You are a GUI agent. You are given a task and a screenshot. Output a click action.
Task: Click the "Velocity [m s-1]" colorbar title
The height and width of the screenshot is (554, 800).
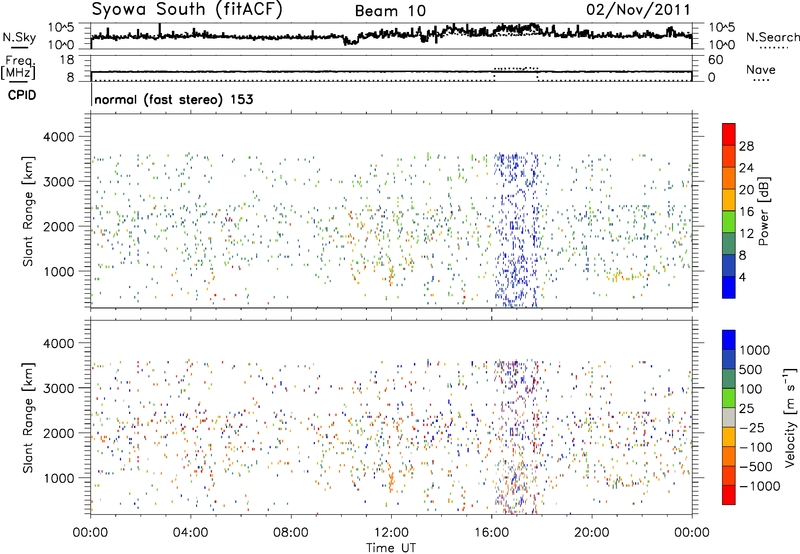(x=790, y=417)
